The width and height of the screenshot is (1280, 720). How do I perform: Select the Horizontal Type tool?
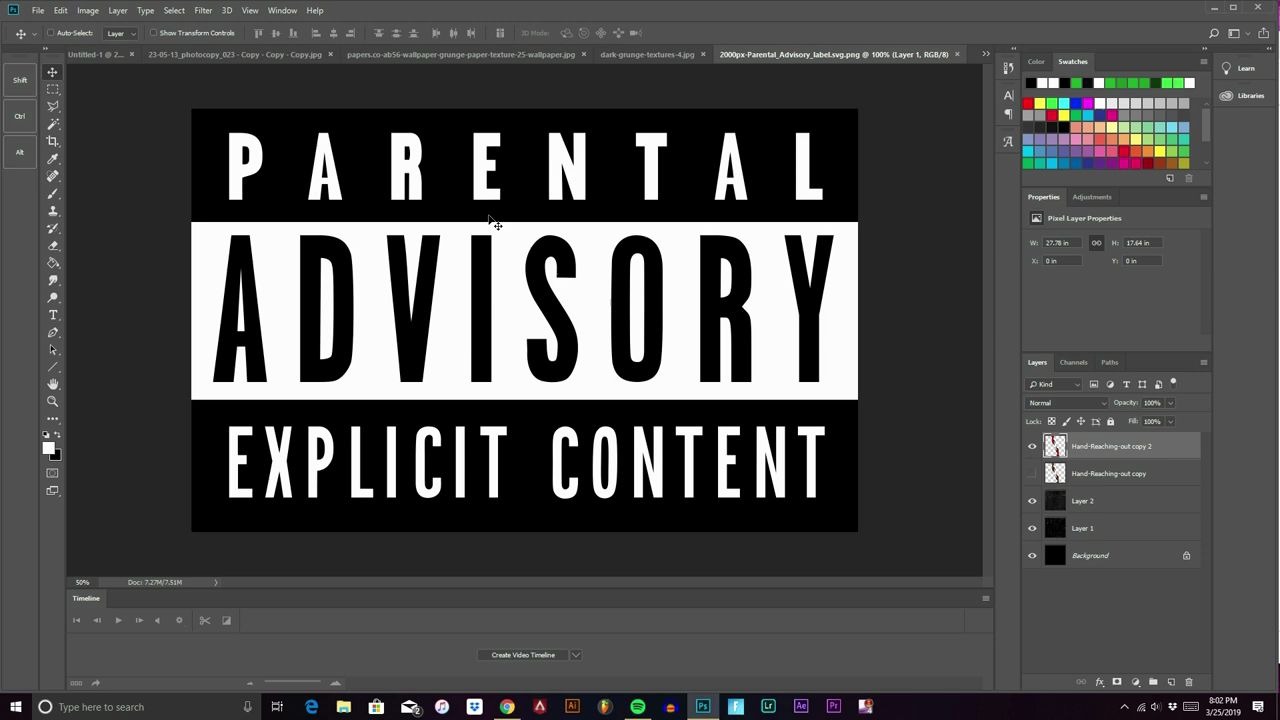pyautogui.click(x=53, y=315)
